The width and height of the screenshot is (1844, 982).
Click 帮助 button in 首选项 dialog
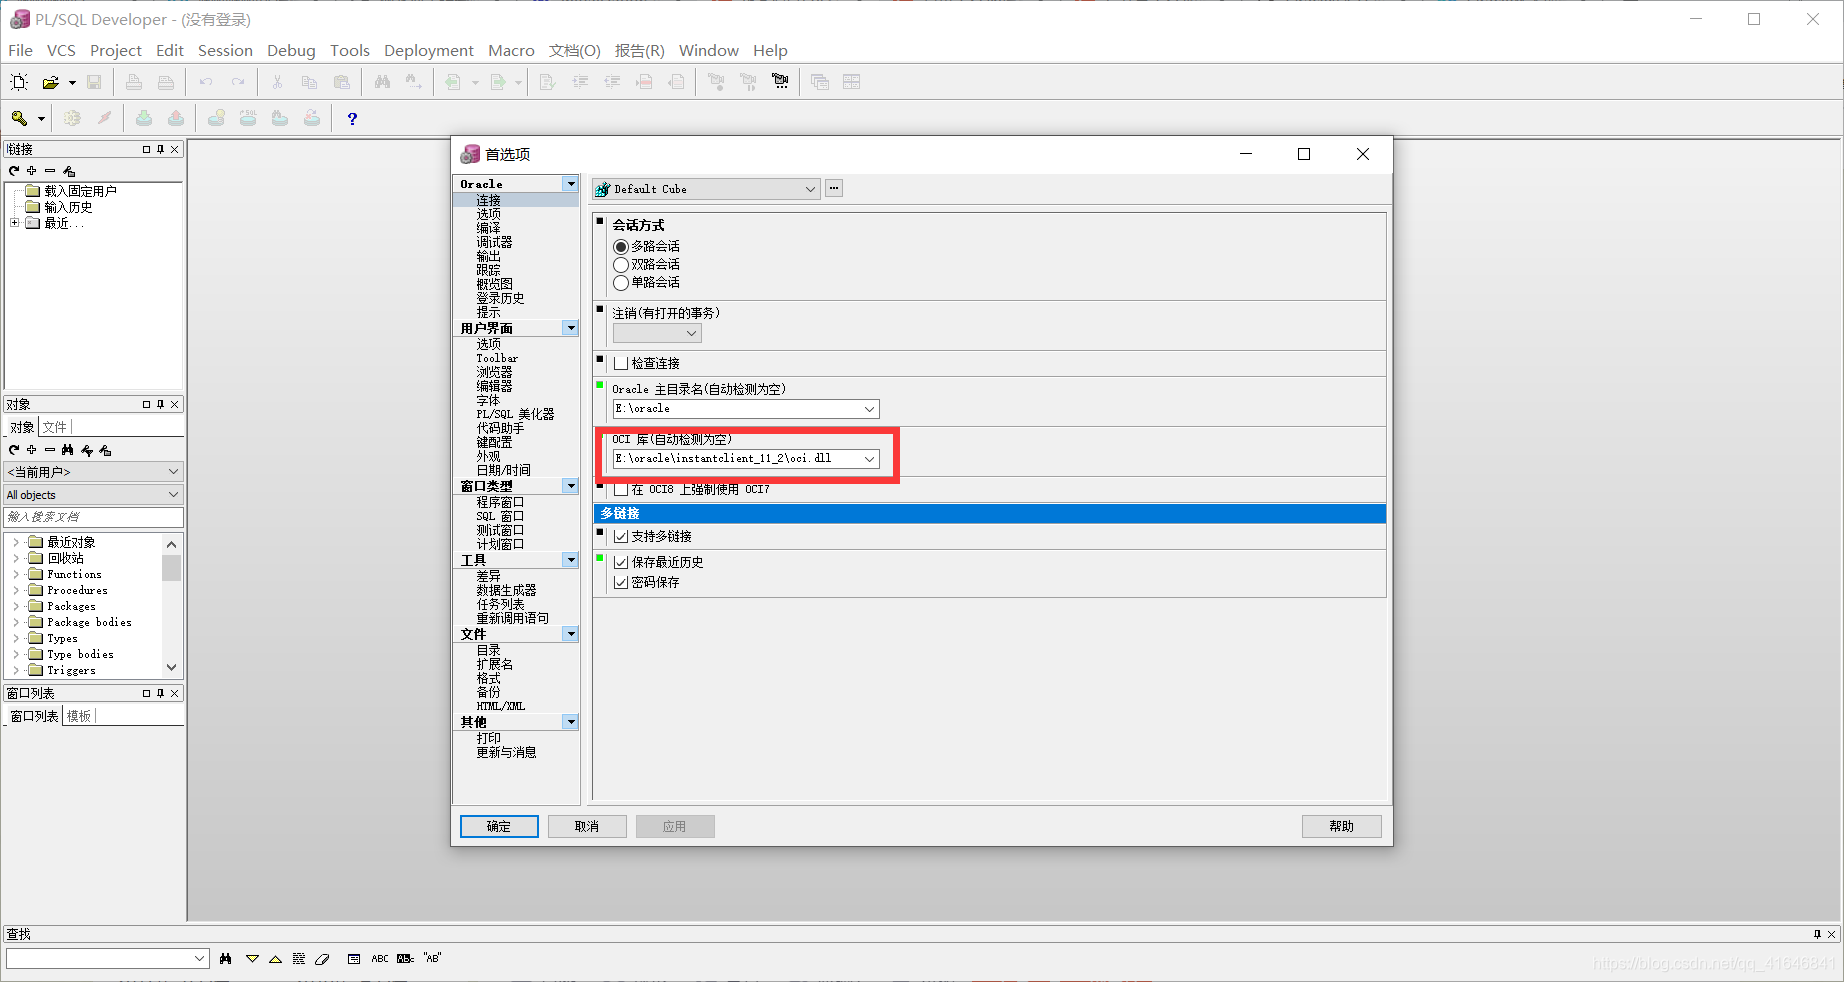click(1342, 826)
